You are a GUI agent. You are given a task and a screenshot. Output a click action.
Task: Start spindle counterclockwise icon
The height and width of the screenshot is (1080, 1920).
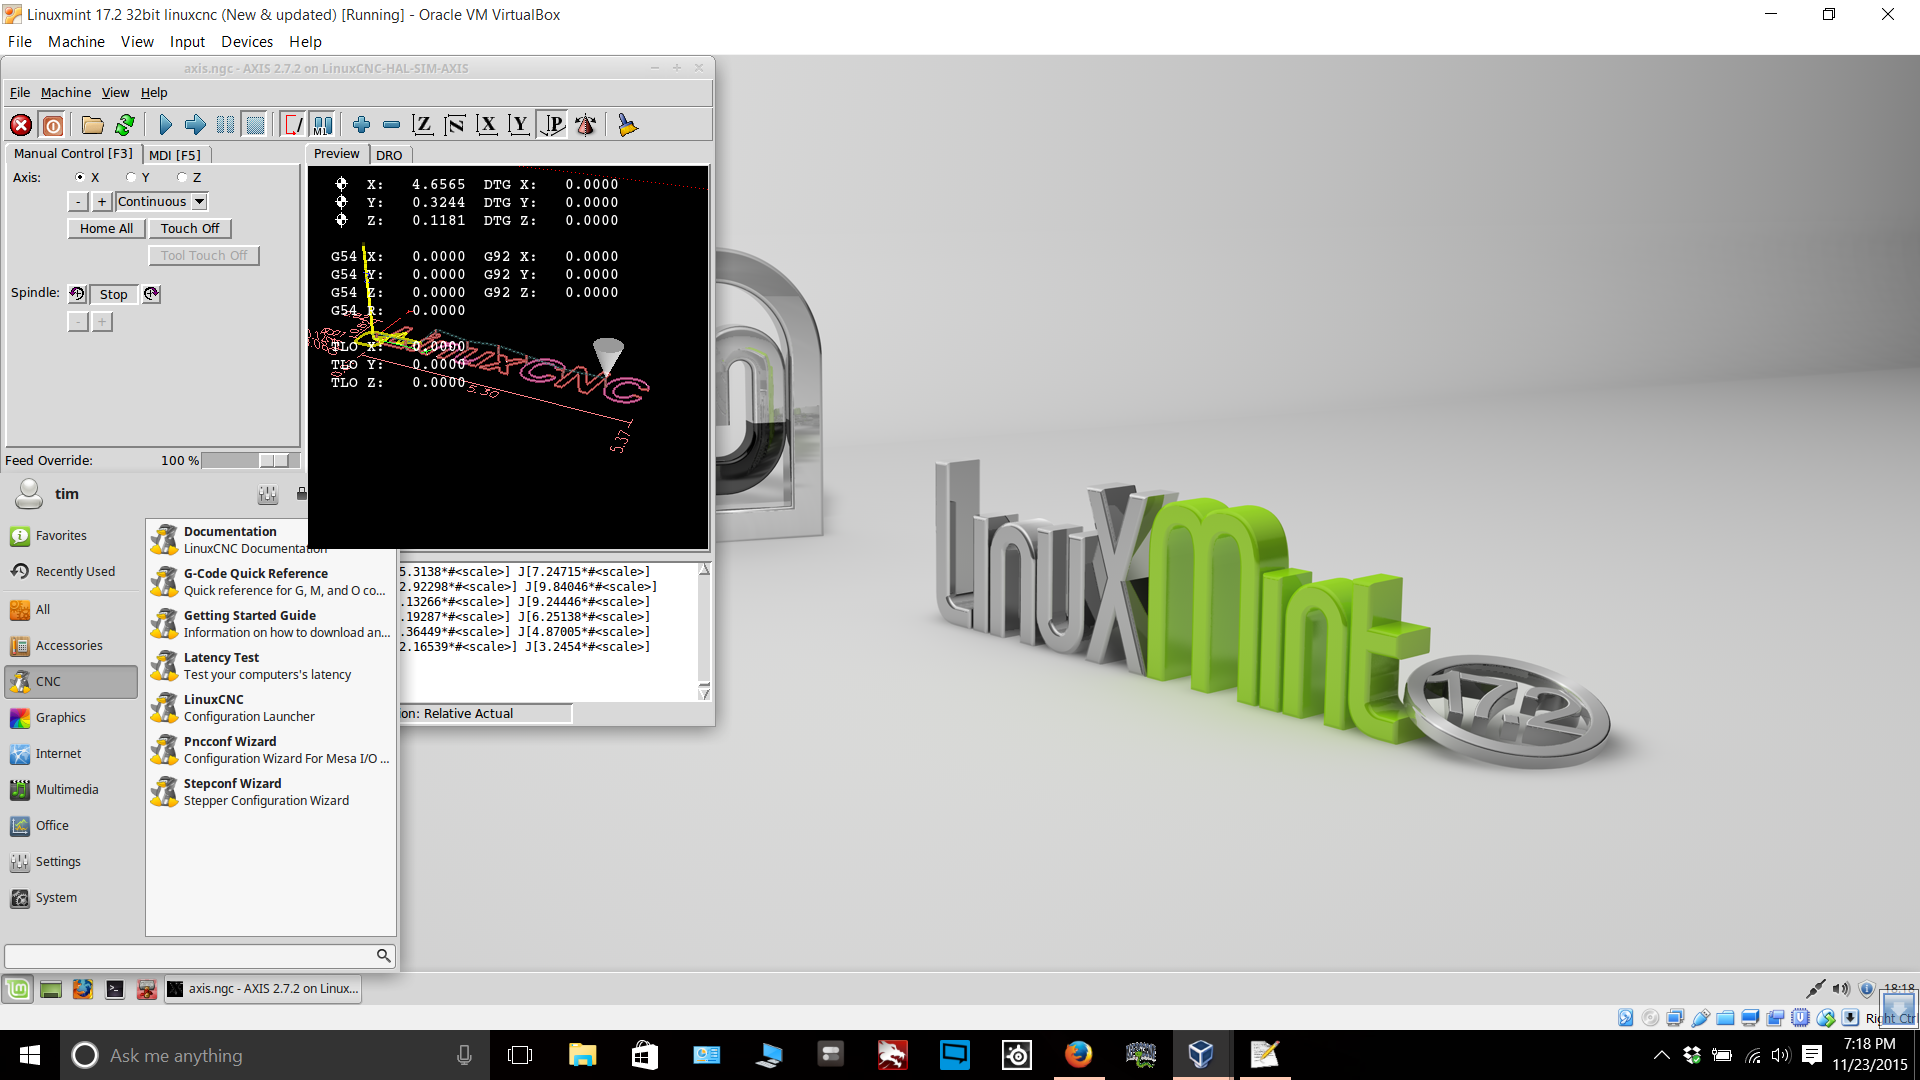coord(77,294)
